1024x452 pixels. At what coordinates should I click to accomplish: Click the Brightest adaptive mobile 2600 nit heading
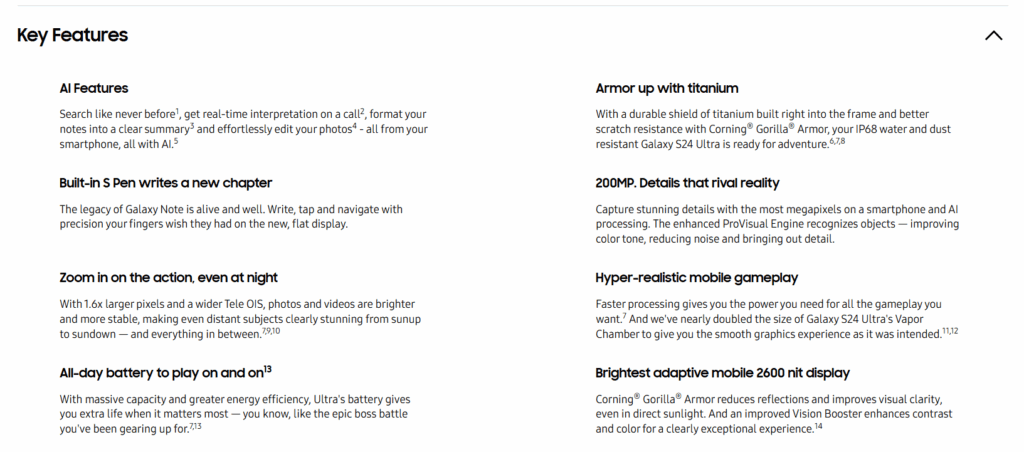click(x=722, y=372)
